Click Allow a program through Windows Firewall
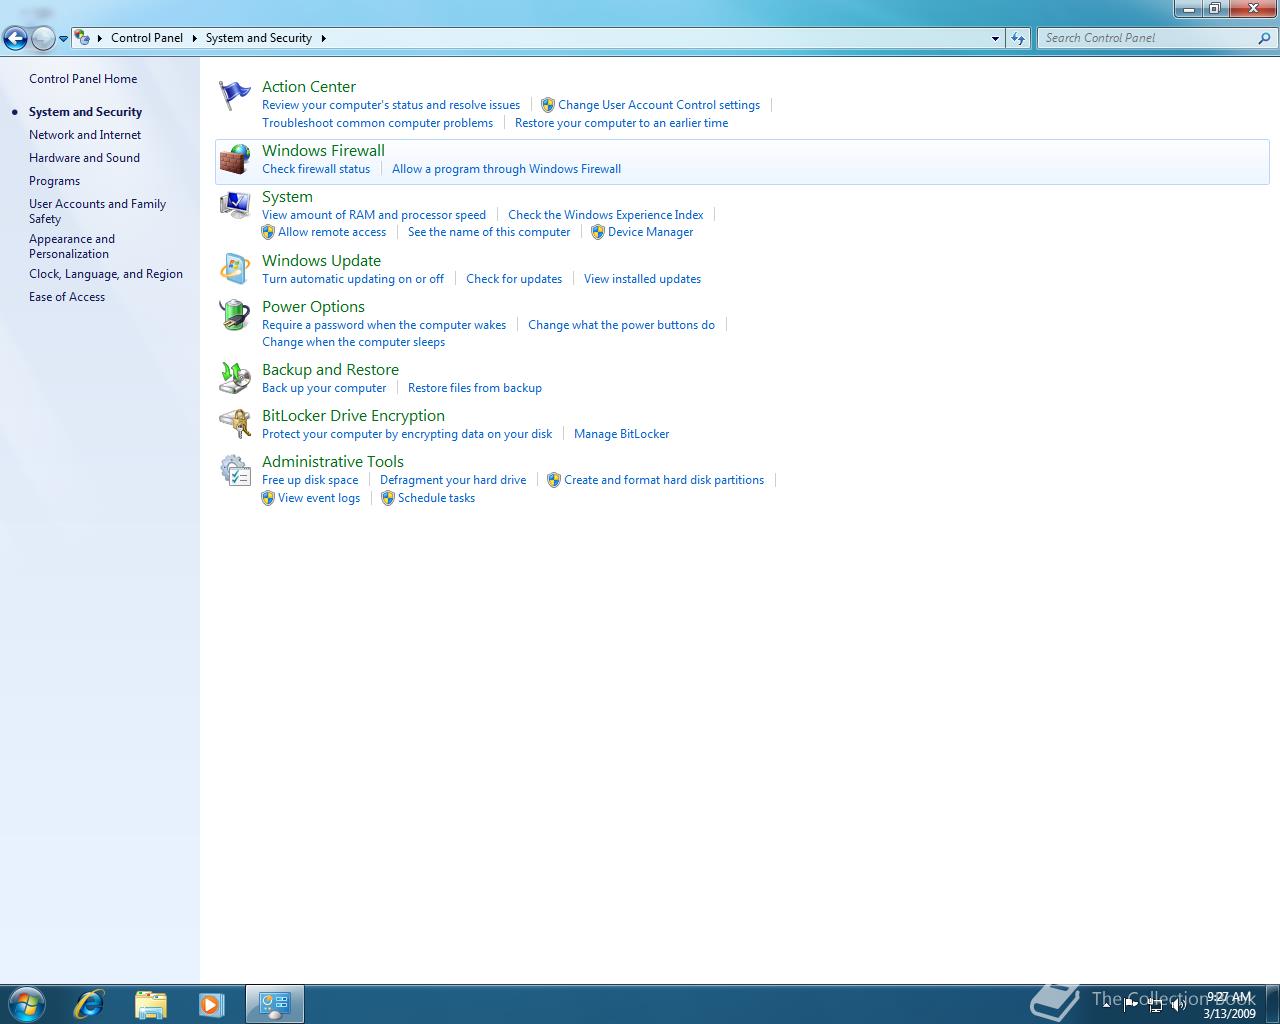 506,169
